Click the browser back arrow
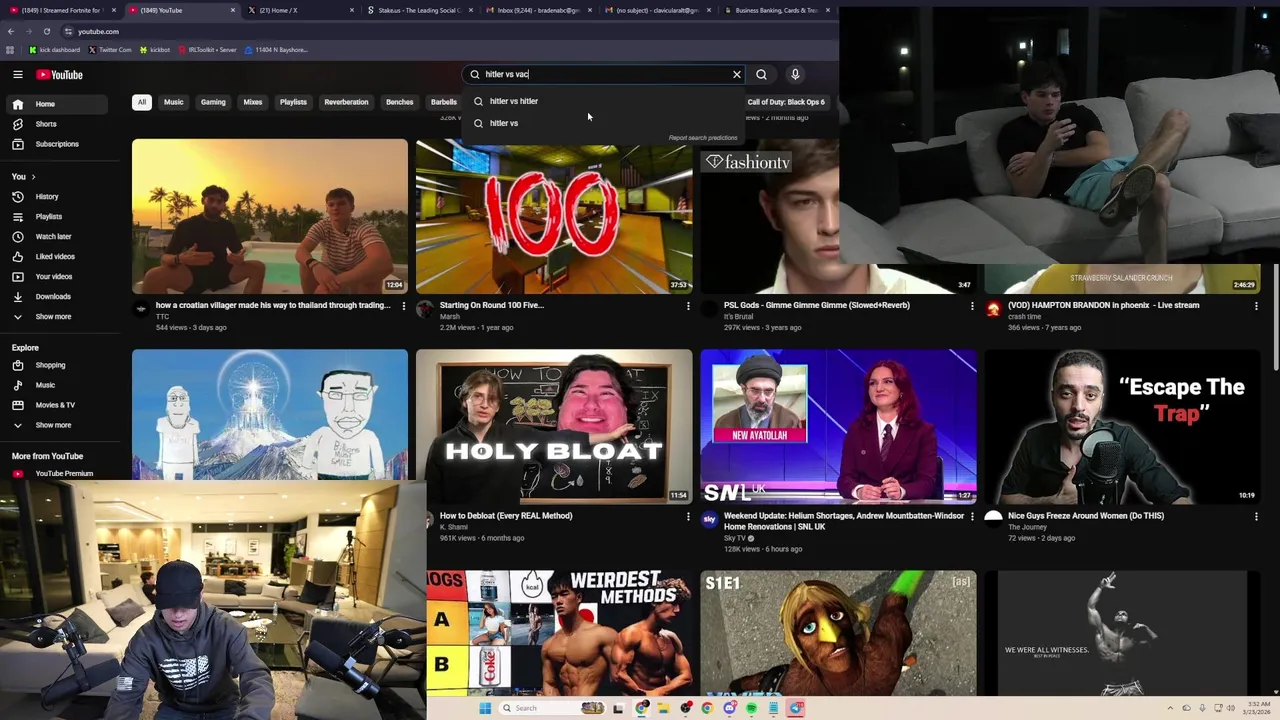This screenshot has width=1280, height=720. 11,31
